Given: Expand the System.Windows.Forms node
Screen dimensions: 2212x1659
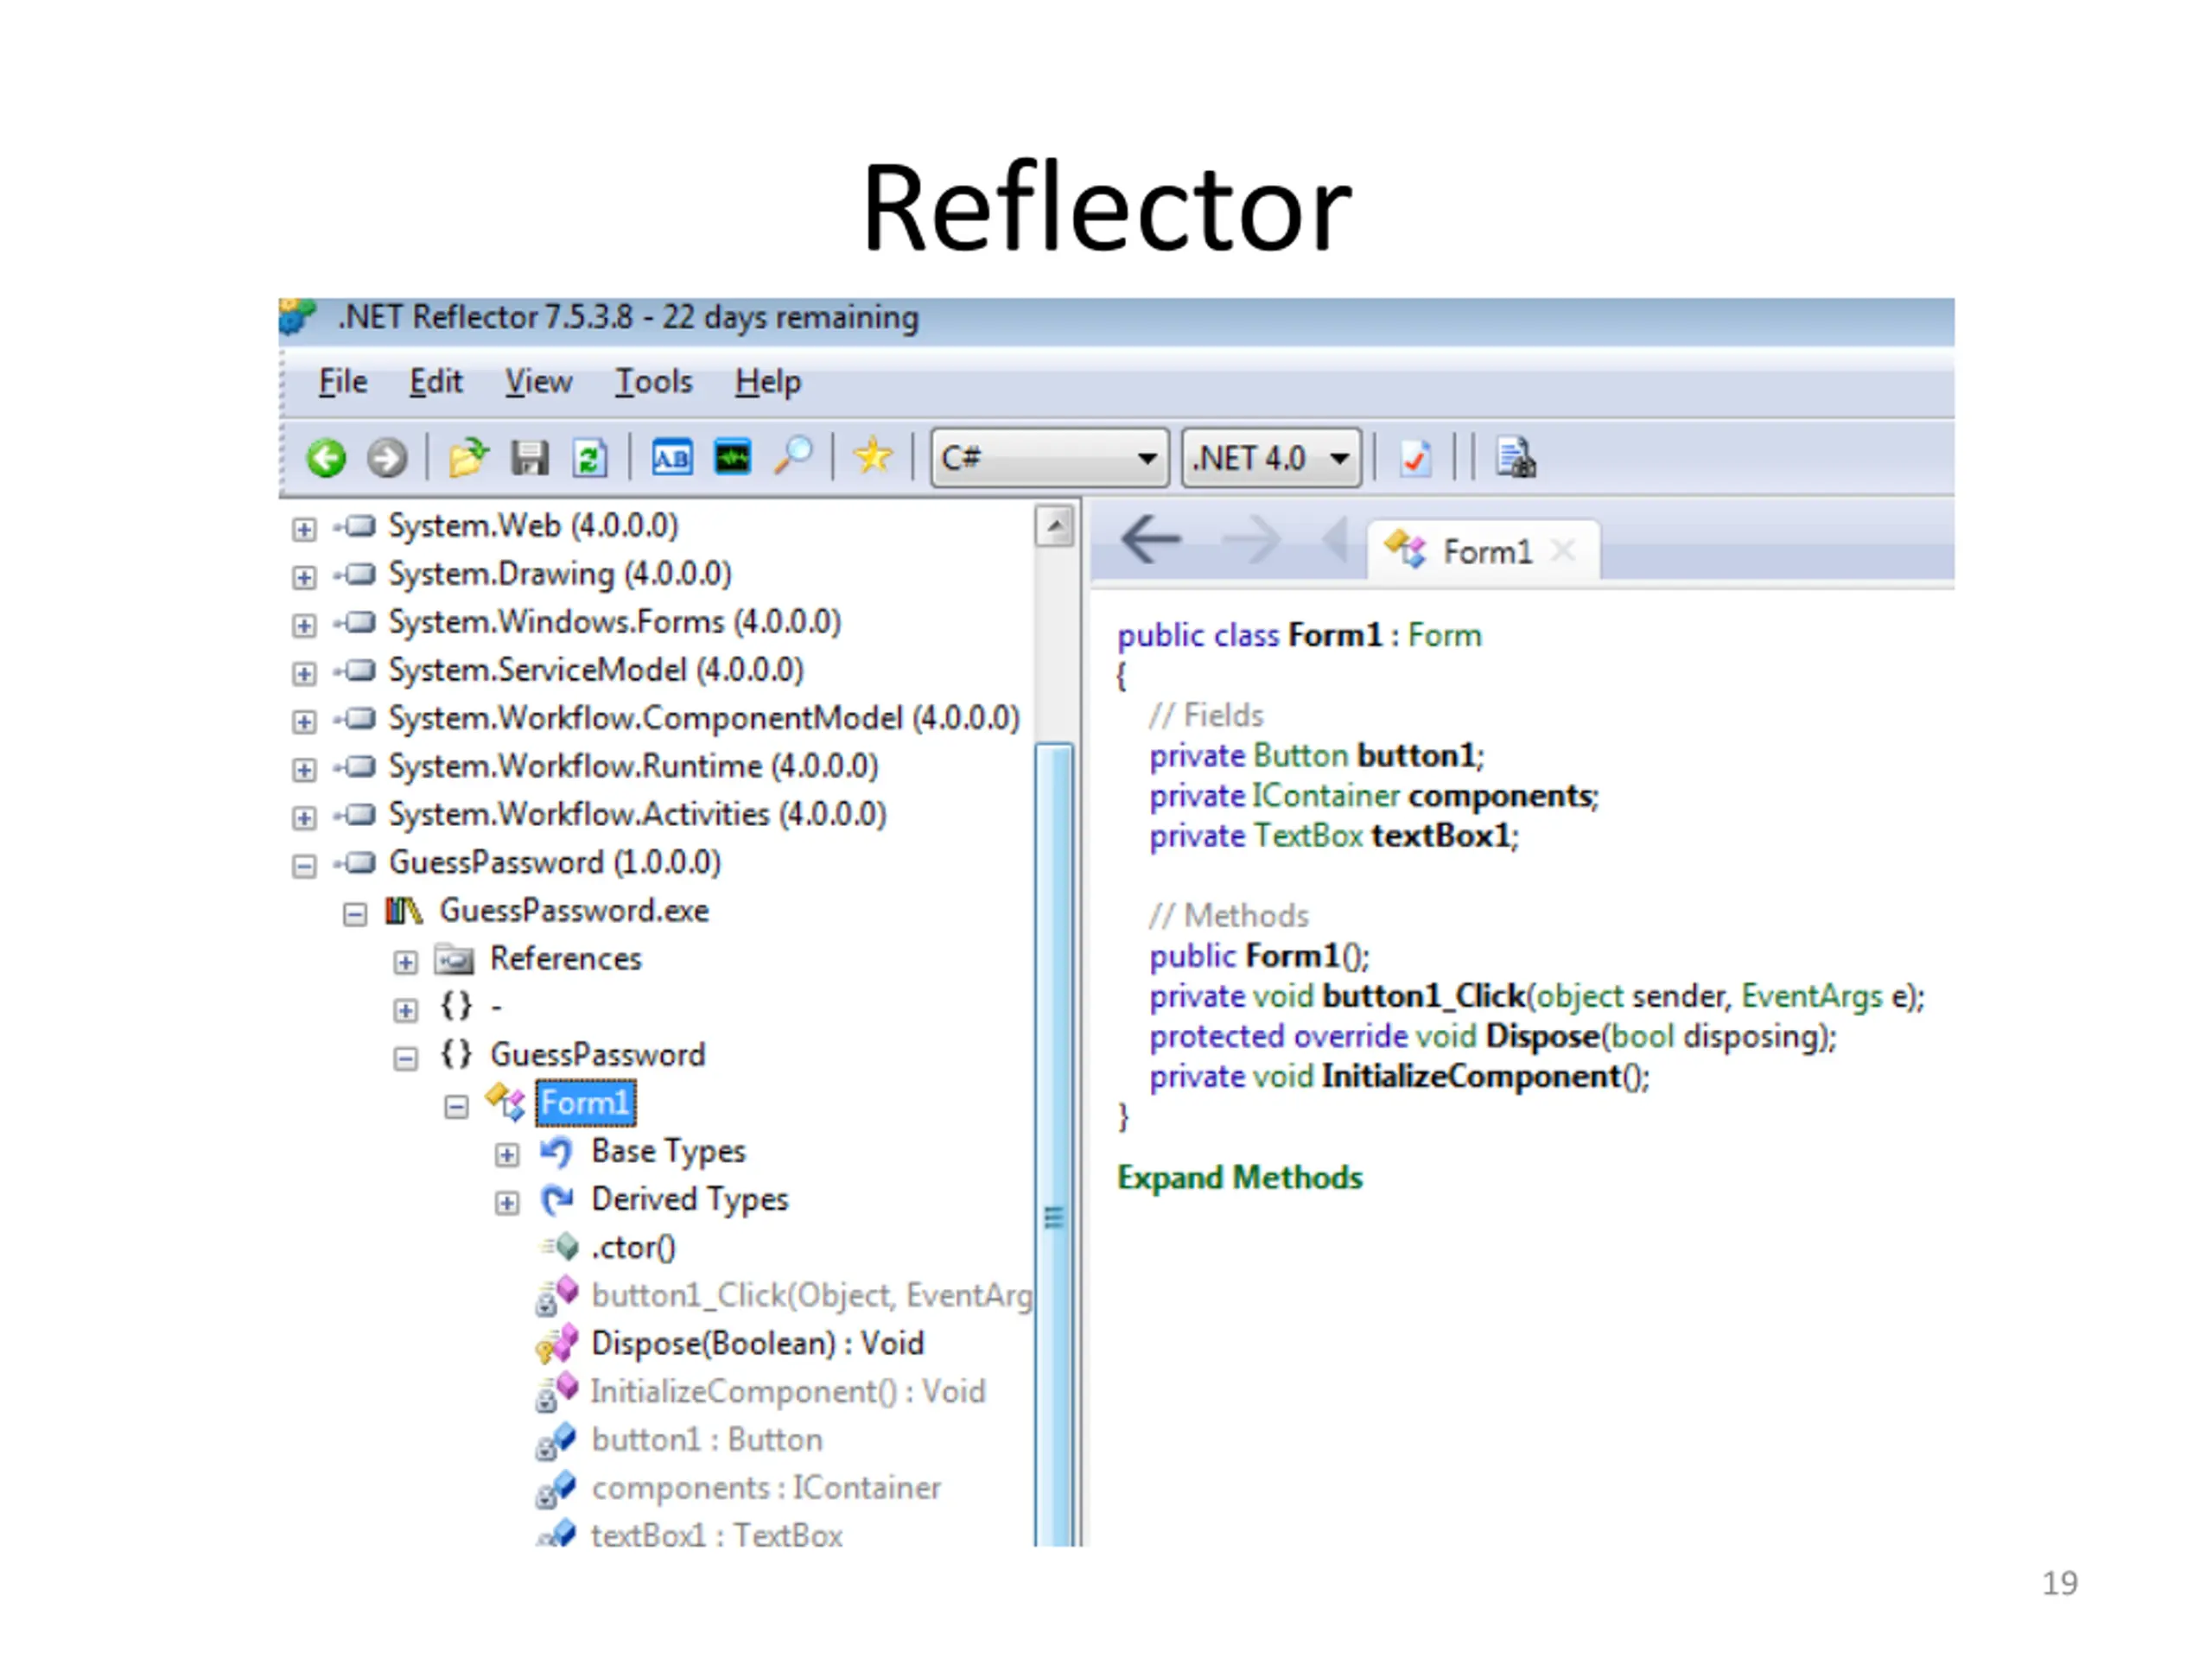Looking at the screenshot, I should tap(304, 625).
